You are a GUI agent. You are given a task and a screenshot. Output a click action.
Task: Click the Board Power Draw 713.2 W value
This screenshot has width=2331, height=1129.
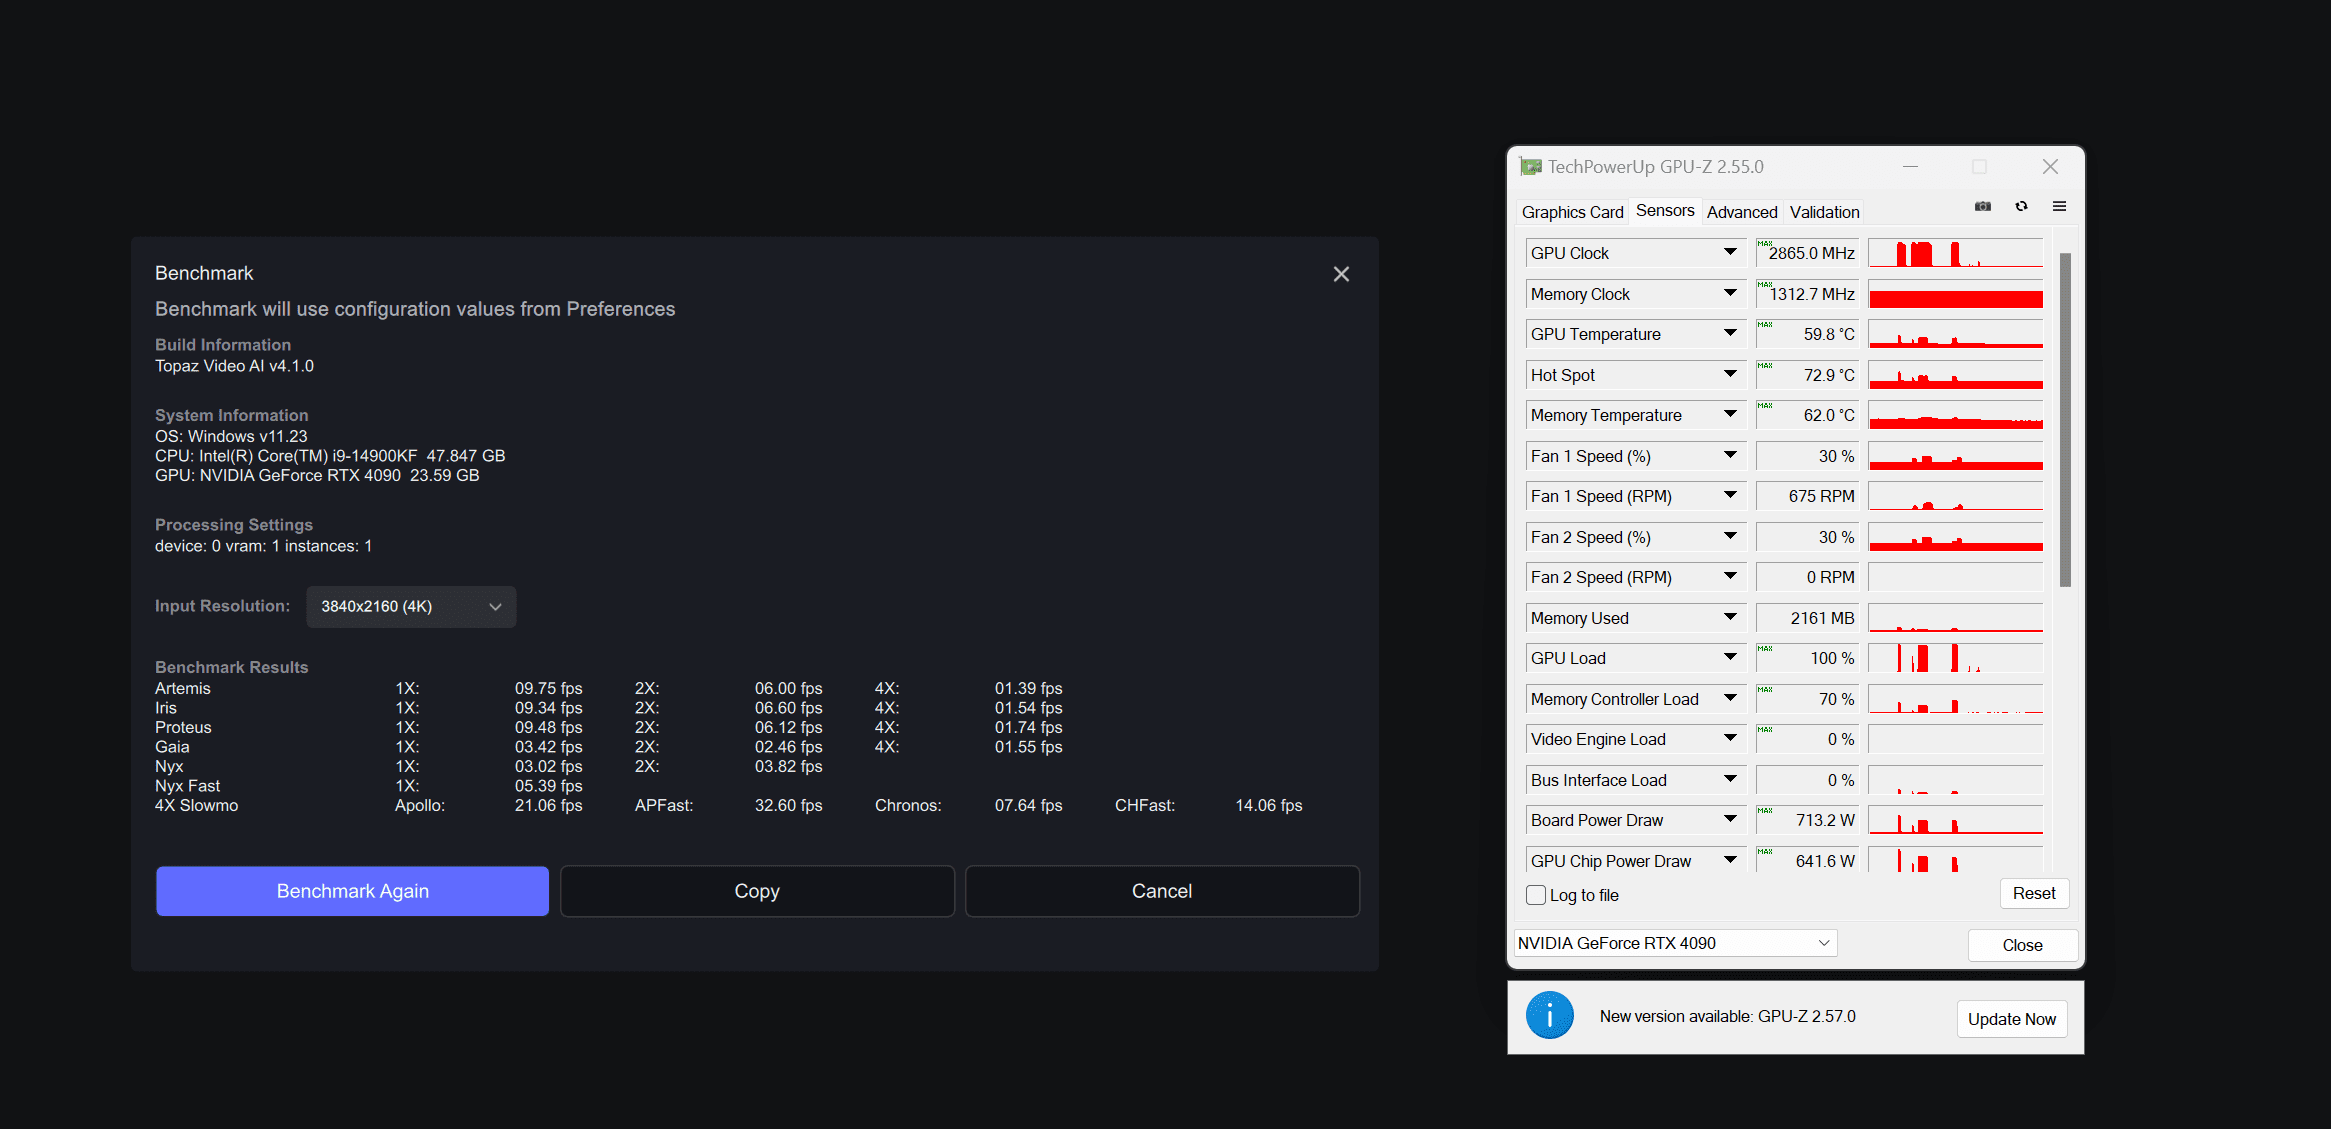(x=1807, y=820)
